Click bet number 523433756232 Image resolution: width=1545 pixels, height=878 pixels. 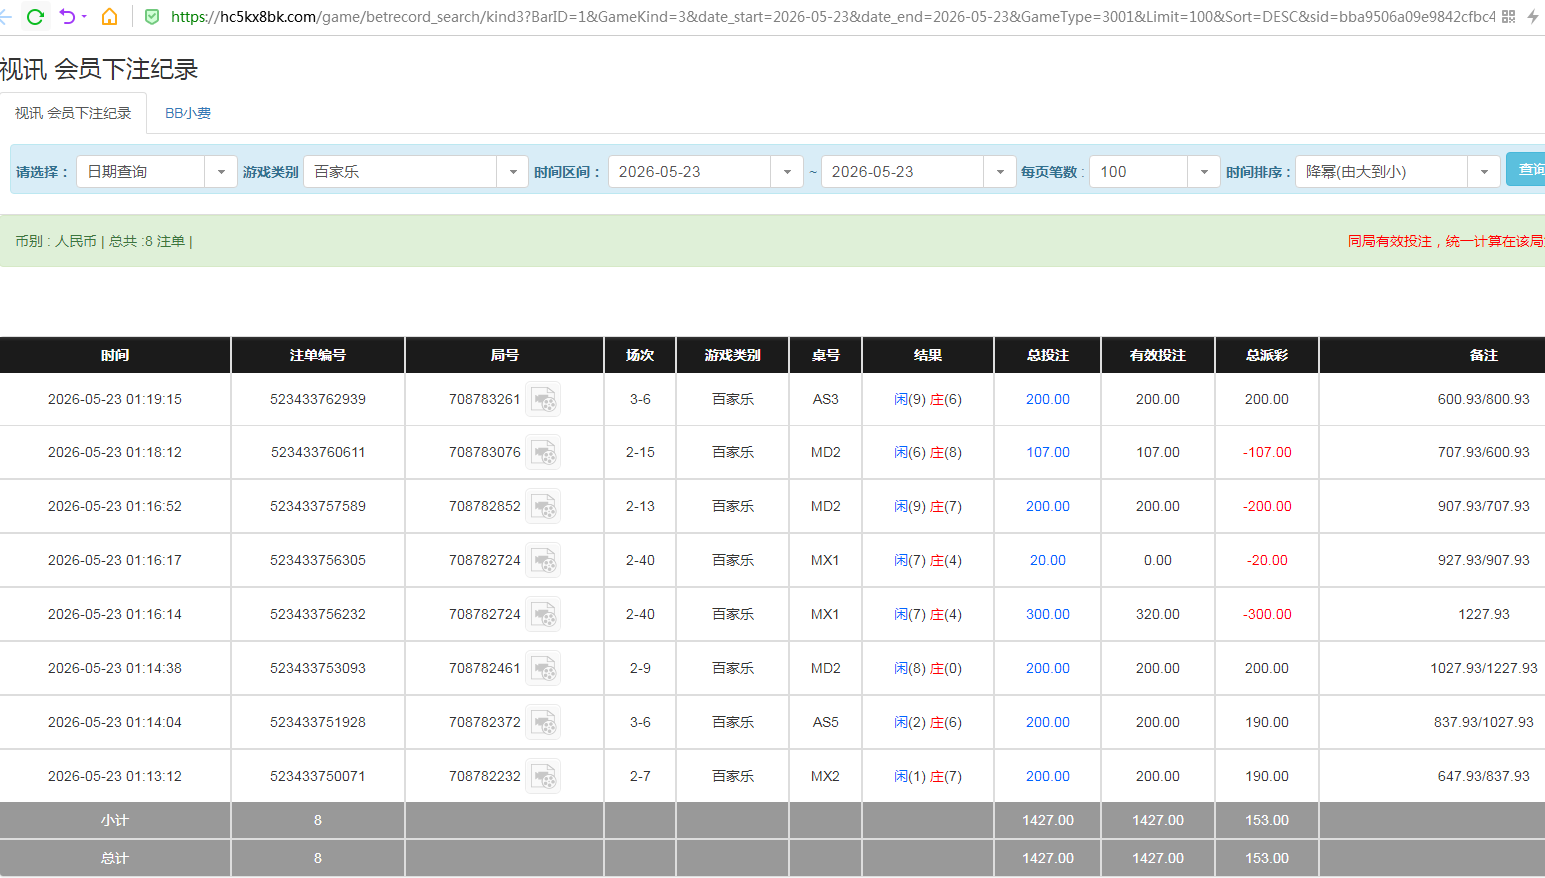318,615
